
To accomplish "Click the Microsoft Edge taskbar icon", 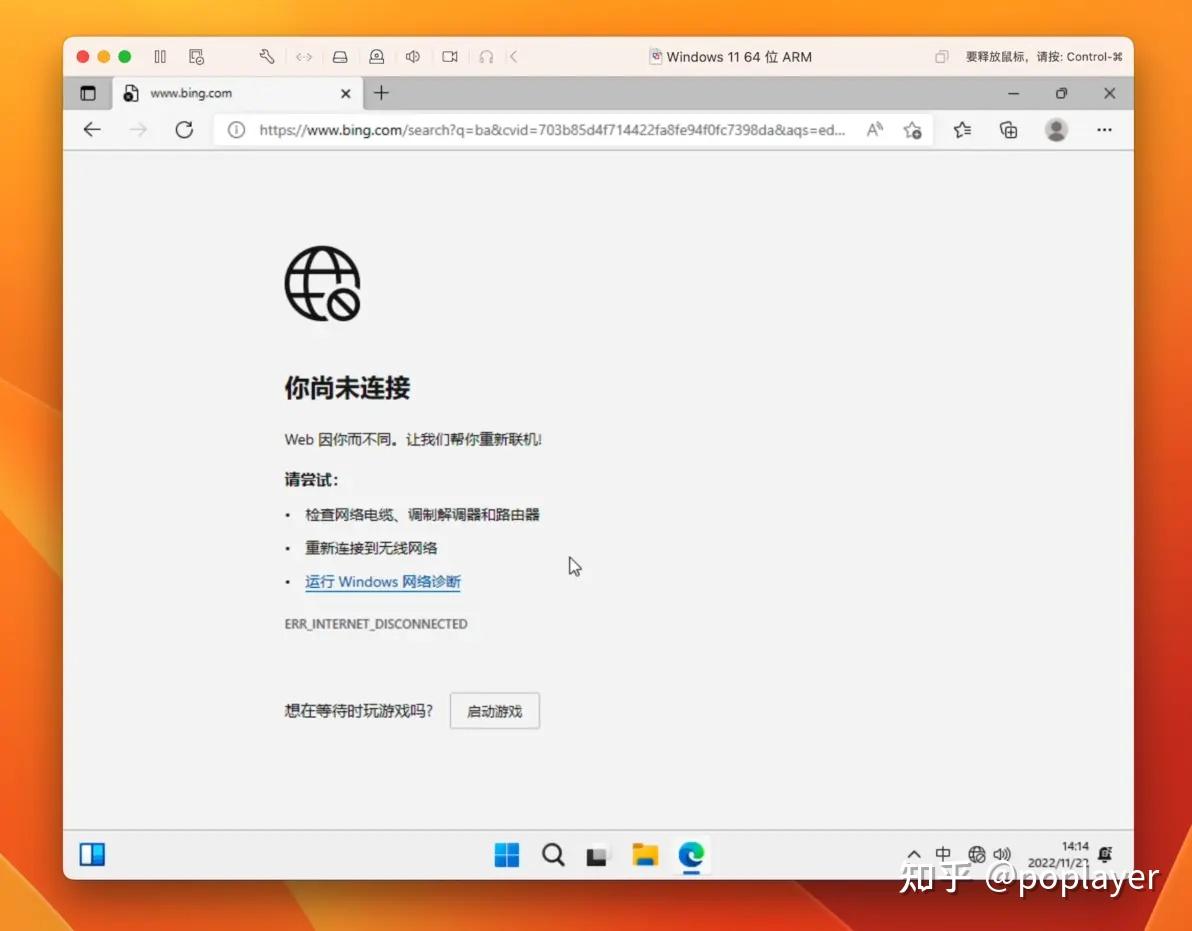I will click(x=691, y=855).
